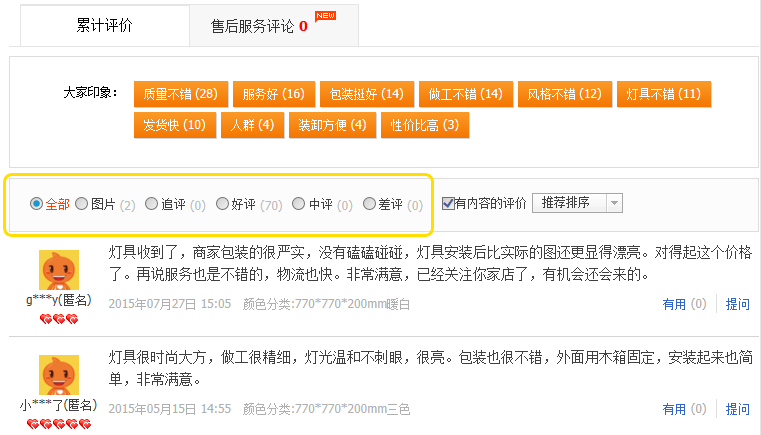Click the 服务好 (16) impression tag
The image size is (761, 435).
pyautogui.click(x=272, y=94)
